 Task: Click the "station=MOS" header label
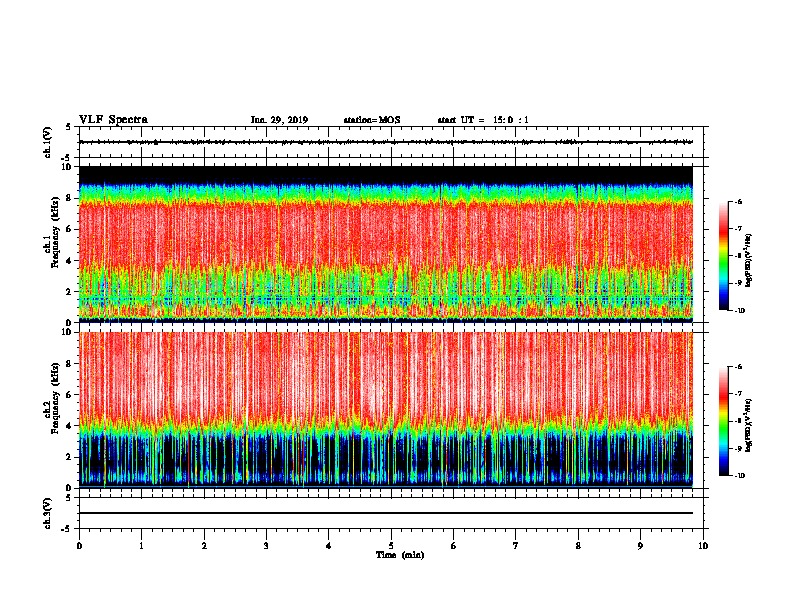pyautogui.click(x=372, y=120)
